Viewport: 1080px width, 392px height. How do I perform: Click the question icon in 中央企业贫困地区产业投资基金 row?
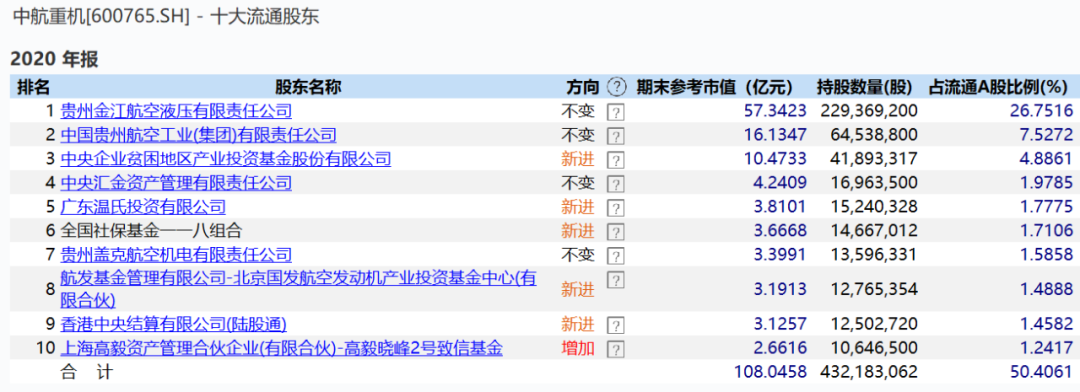[616, 161]
